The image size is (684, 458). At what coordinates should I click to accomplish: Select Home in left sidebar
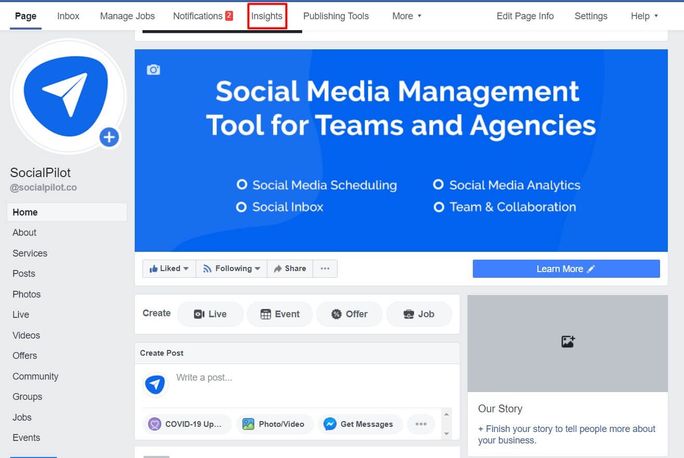click(67, 212)
